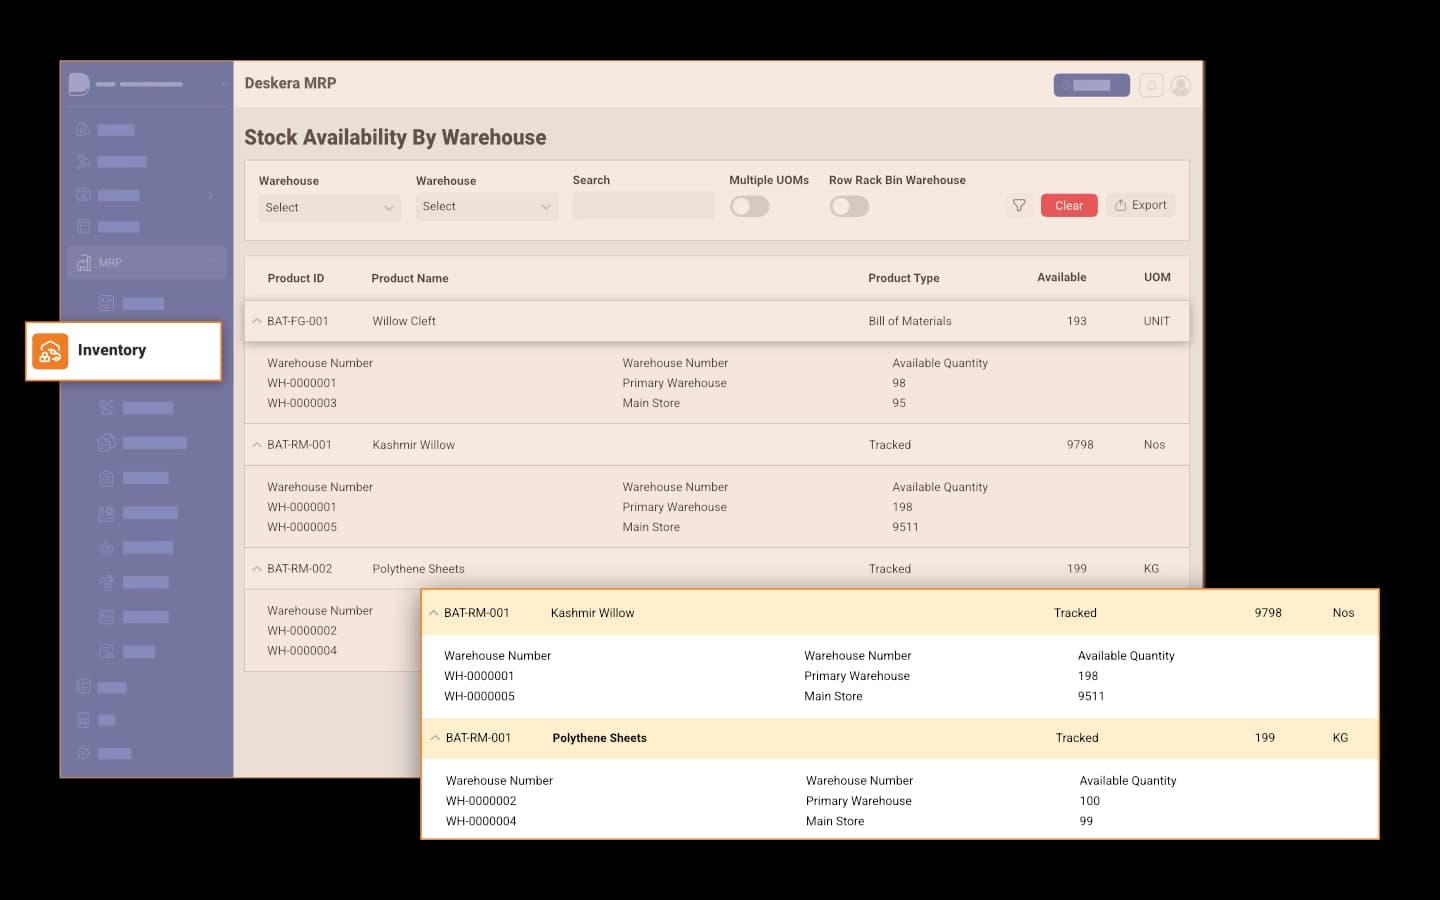This screenshot has width=1440, height=900.
Task: Click the MRP module icon in sidebar
Action: (84, 263)
